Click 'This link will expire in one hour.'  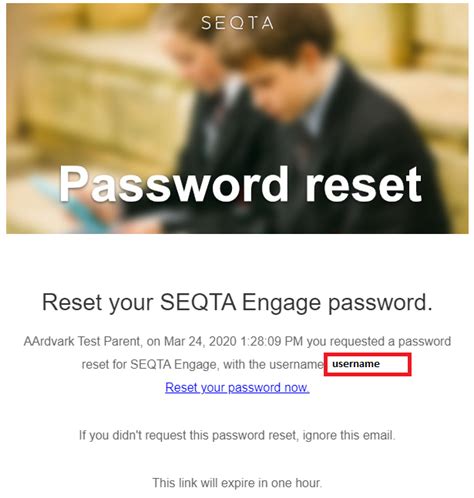point(237,483)
